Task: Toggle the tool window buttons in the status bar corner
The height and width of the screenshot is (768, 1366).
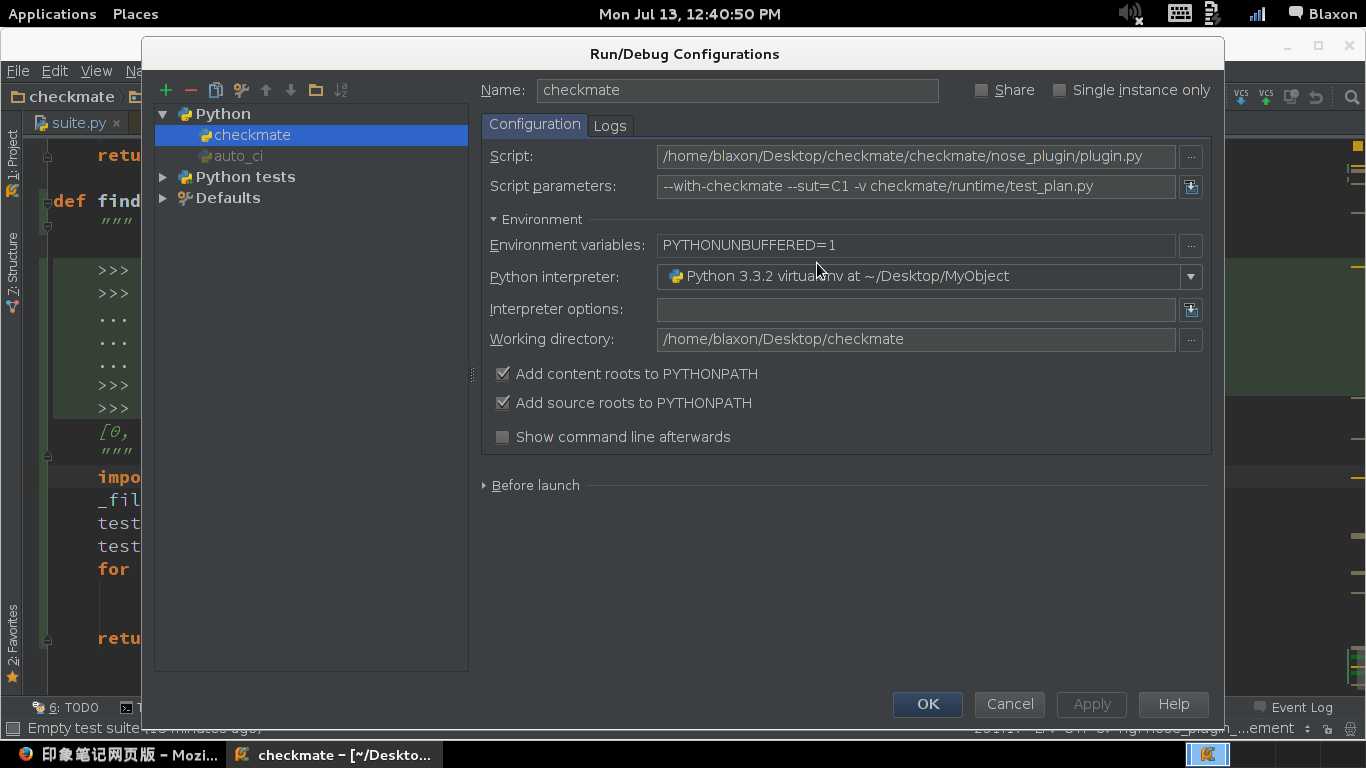Action: pyautogui.click(x=13, y=729)
